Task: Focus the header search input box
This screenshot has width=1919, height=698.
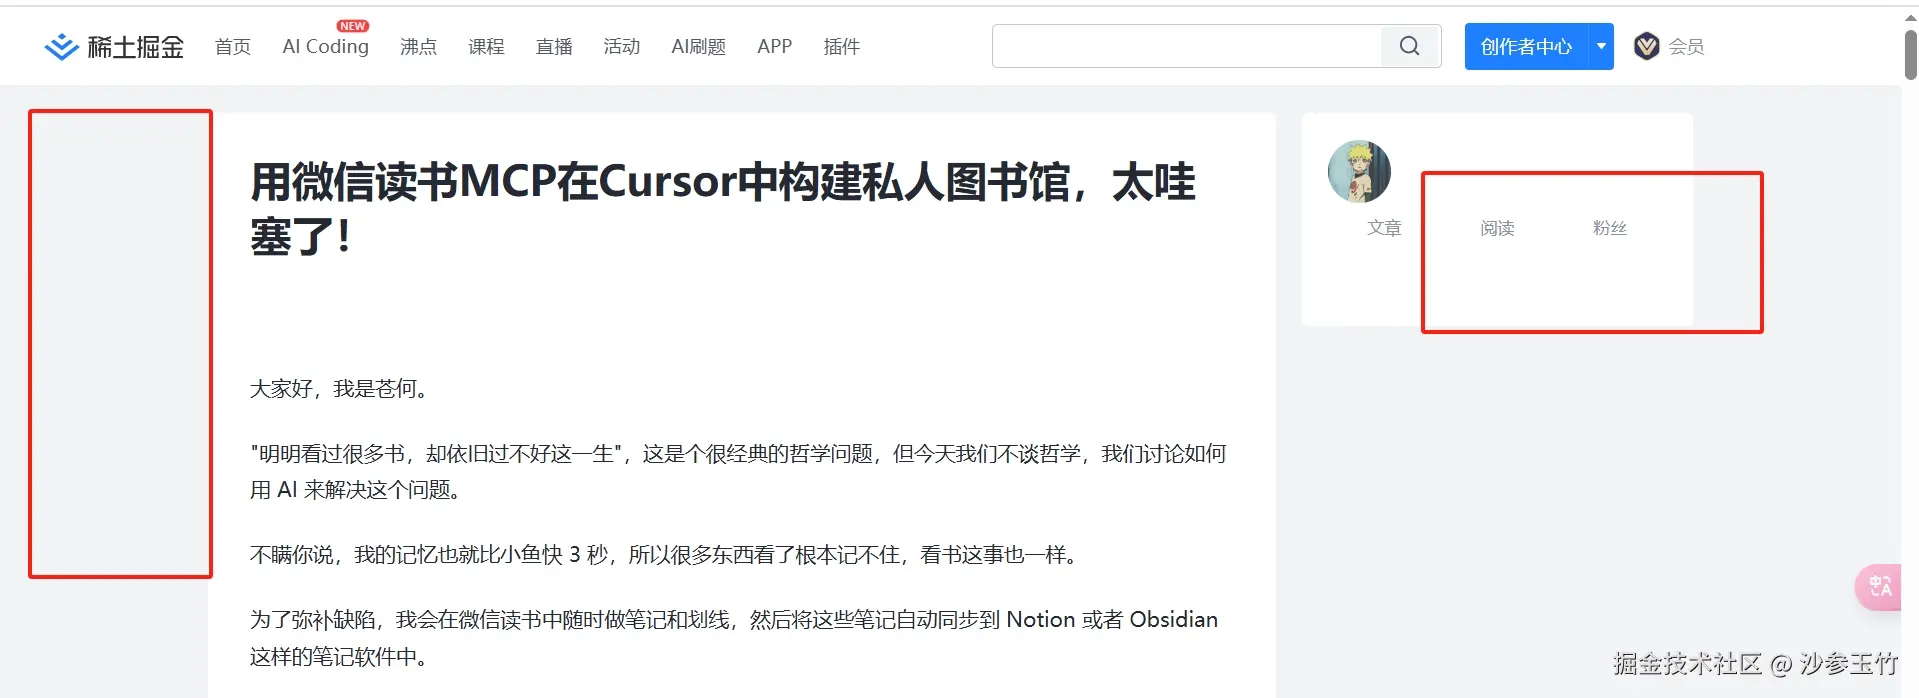Action: (x=1186, y=46)
